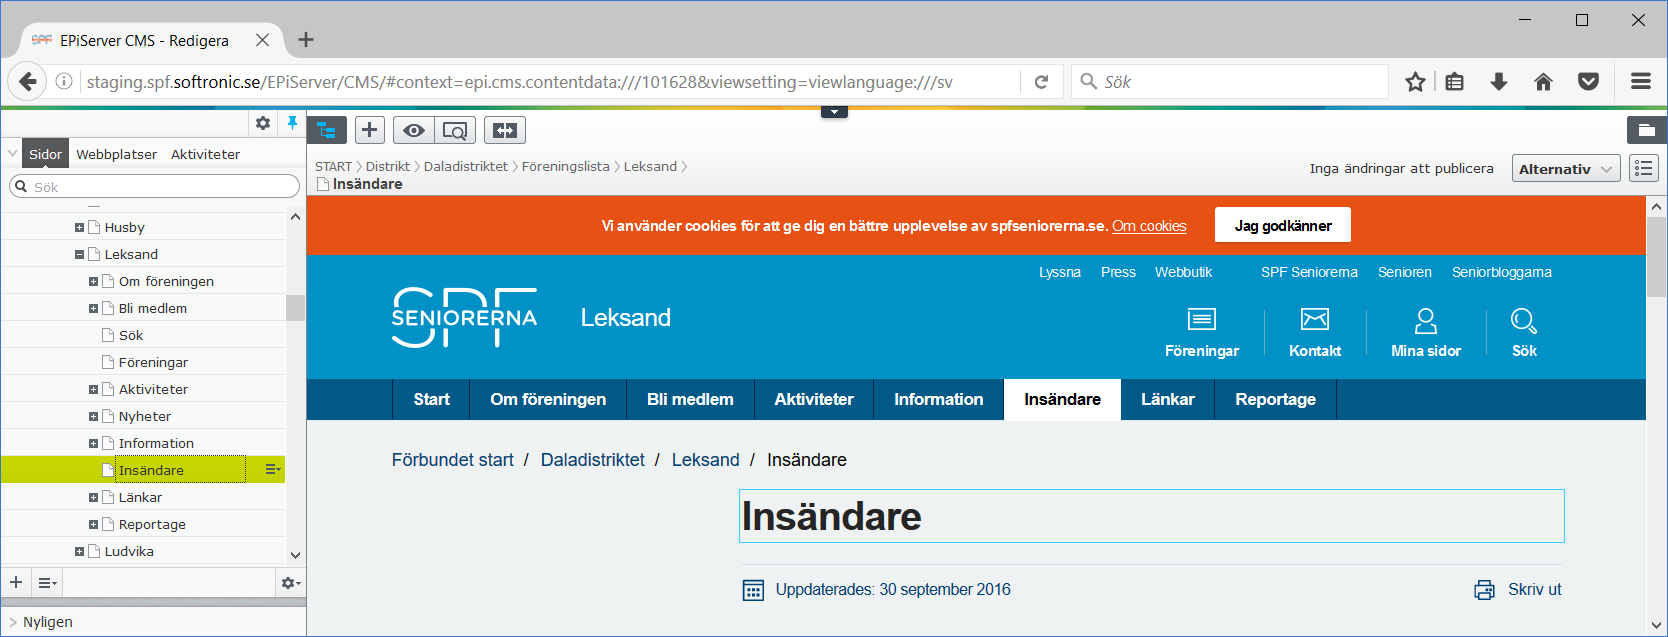Image resolution: width=1668 pixels, height=637 pixels.
Task: Follow the Lyssna link
Action: click(x=1060, y=272)
